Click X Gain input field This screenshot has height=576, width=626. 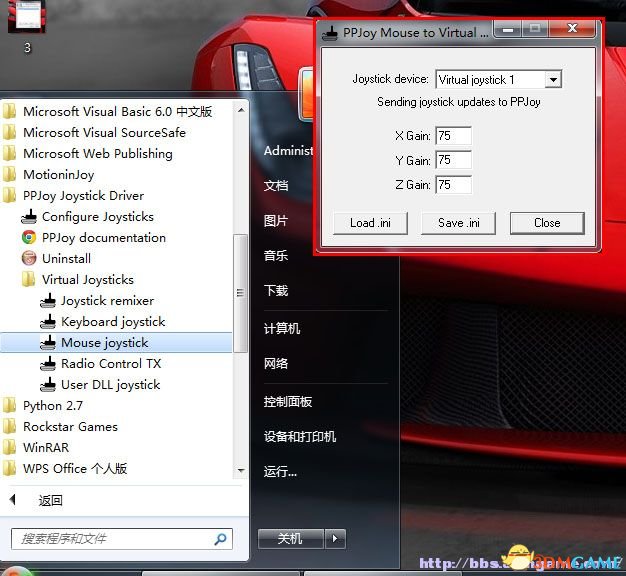point(454,136)
